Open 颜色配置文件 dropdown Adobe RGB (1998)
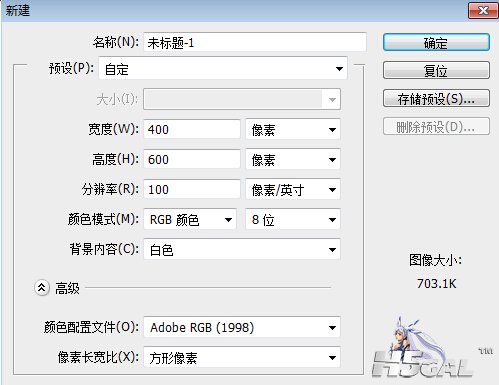The image size is (499, 385). click(242, 327)
